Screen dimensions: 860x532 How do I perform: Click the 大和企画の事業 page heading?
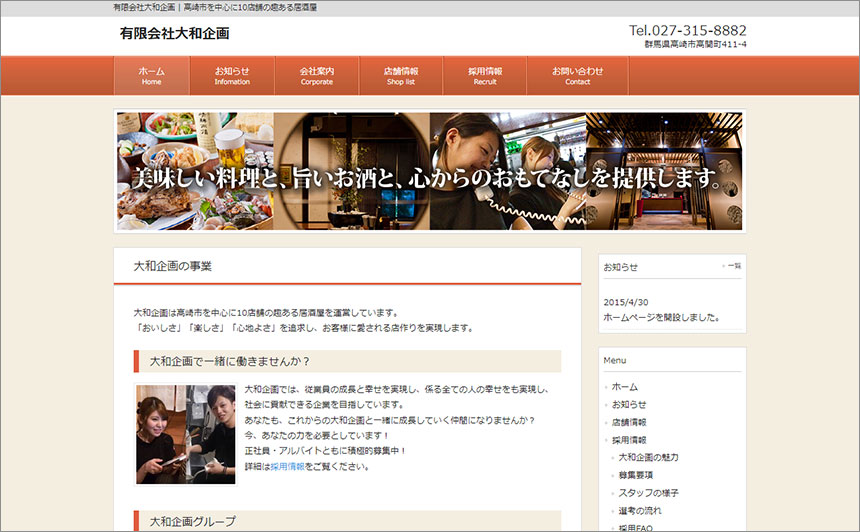[x=173, y=266]
